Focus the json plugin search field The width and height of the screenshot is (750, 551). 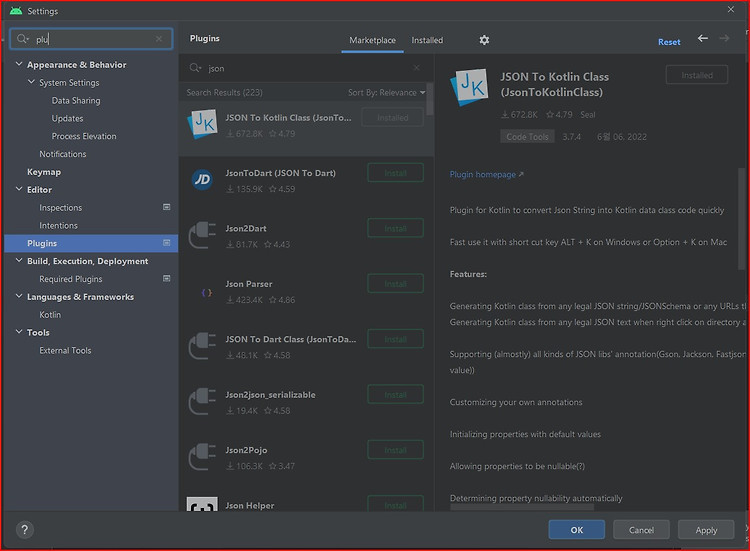(x=306, y=68)
